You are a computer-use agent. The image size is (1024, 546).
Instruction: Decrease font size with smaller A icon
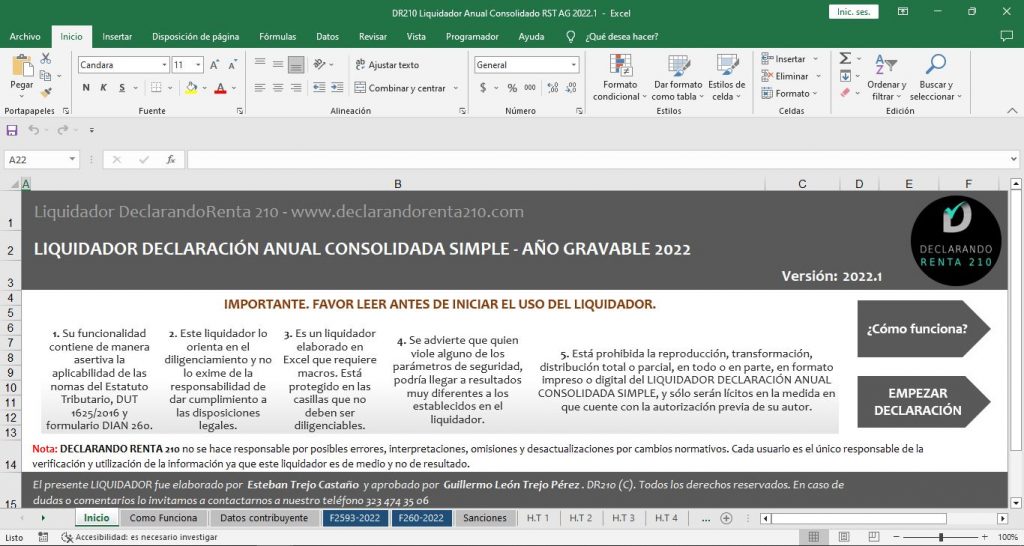pyautogui.click(x=232, y=65)
